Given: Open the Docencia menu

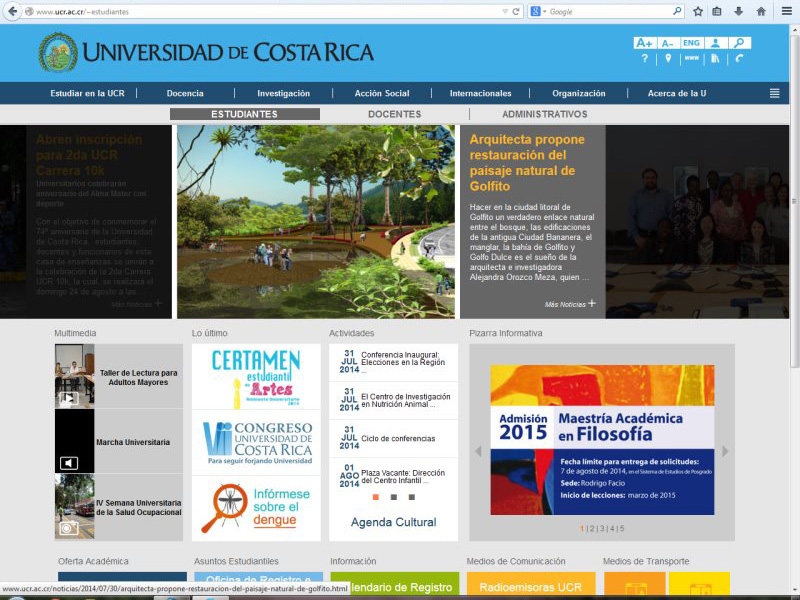Looking at the screenshot, I should (x=185, y=93).
